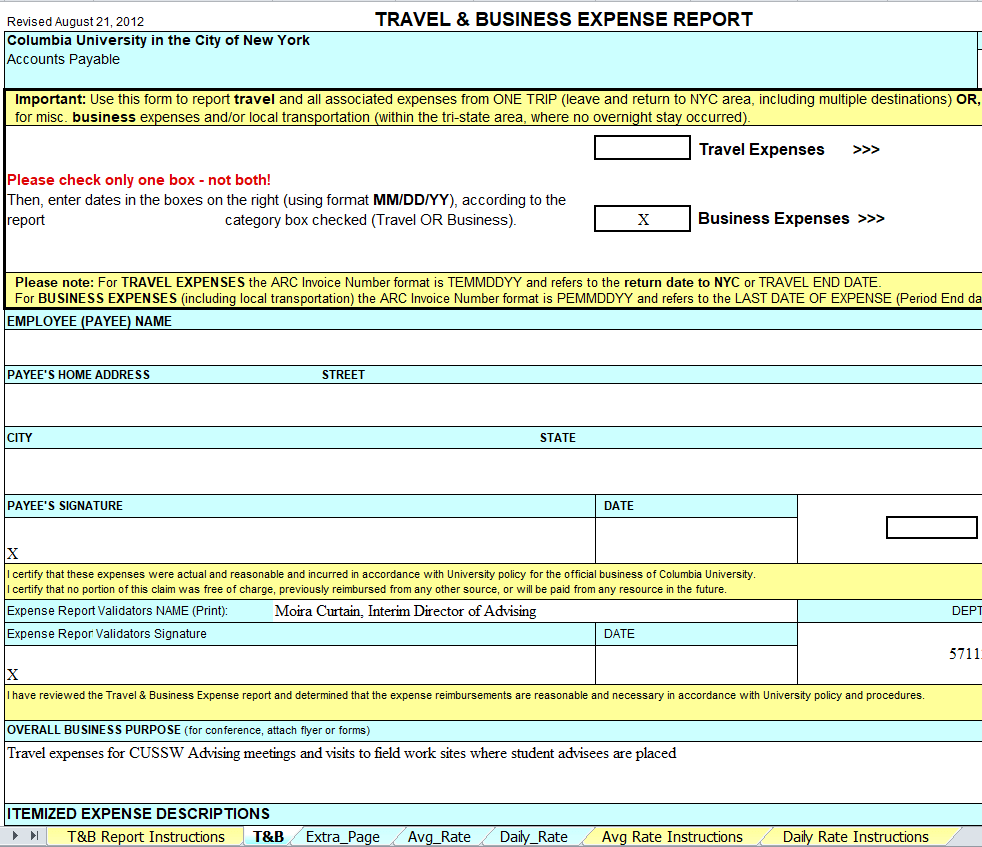
Task: Open the T&B Report Instructions sheet tab
Action: click(146, 836)
